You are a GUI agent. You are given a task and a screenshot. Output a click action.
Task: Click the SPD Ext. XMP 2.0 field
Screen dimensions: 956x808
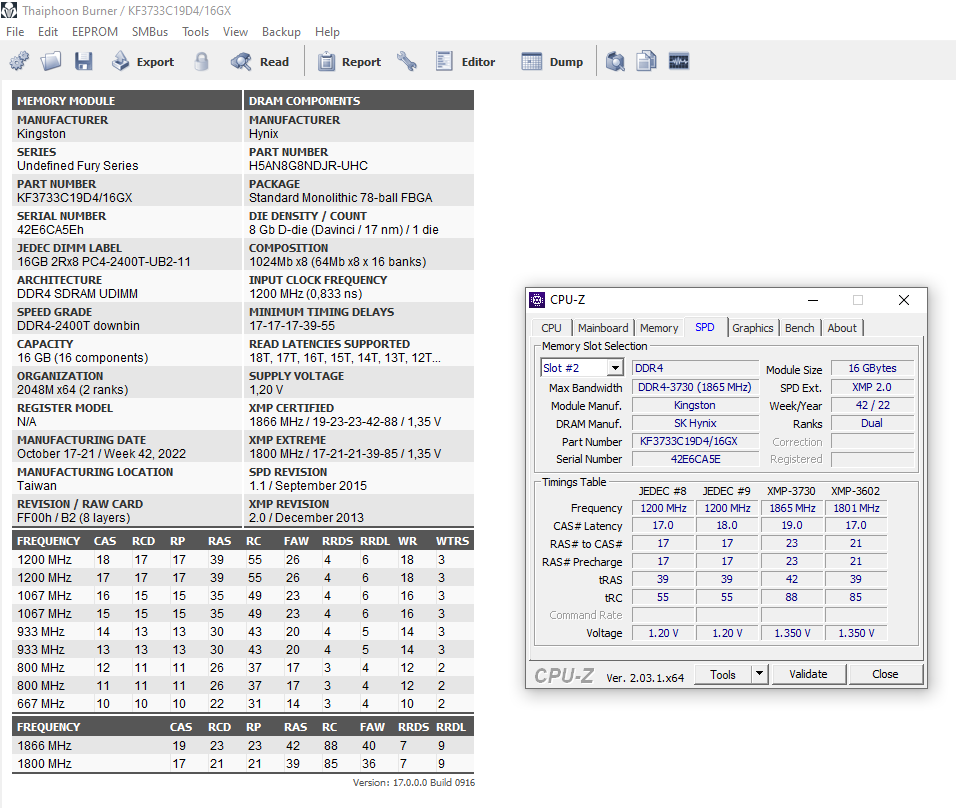click(x=872, y=387)
